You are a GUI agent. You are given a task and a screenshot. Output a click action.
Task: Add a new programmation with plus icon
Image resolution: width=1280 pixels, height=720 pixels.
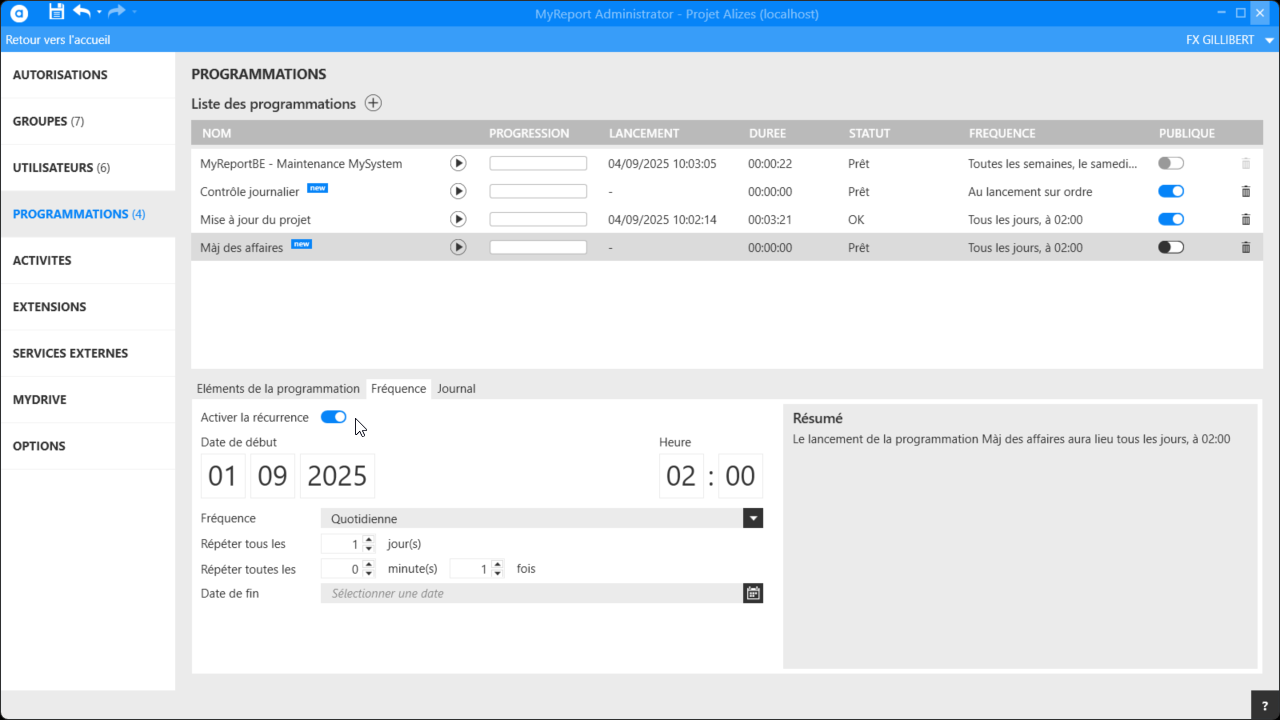pyautogui.click(x=373, y=103)
